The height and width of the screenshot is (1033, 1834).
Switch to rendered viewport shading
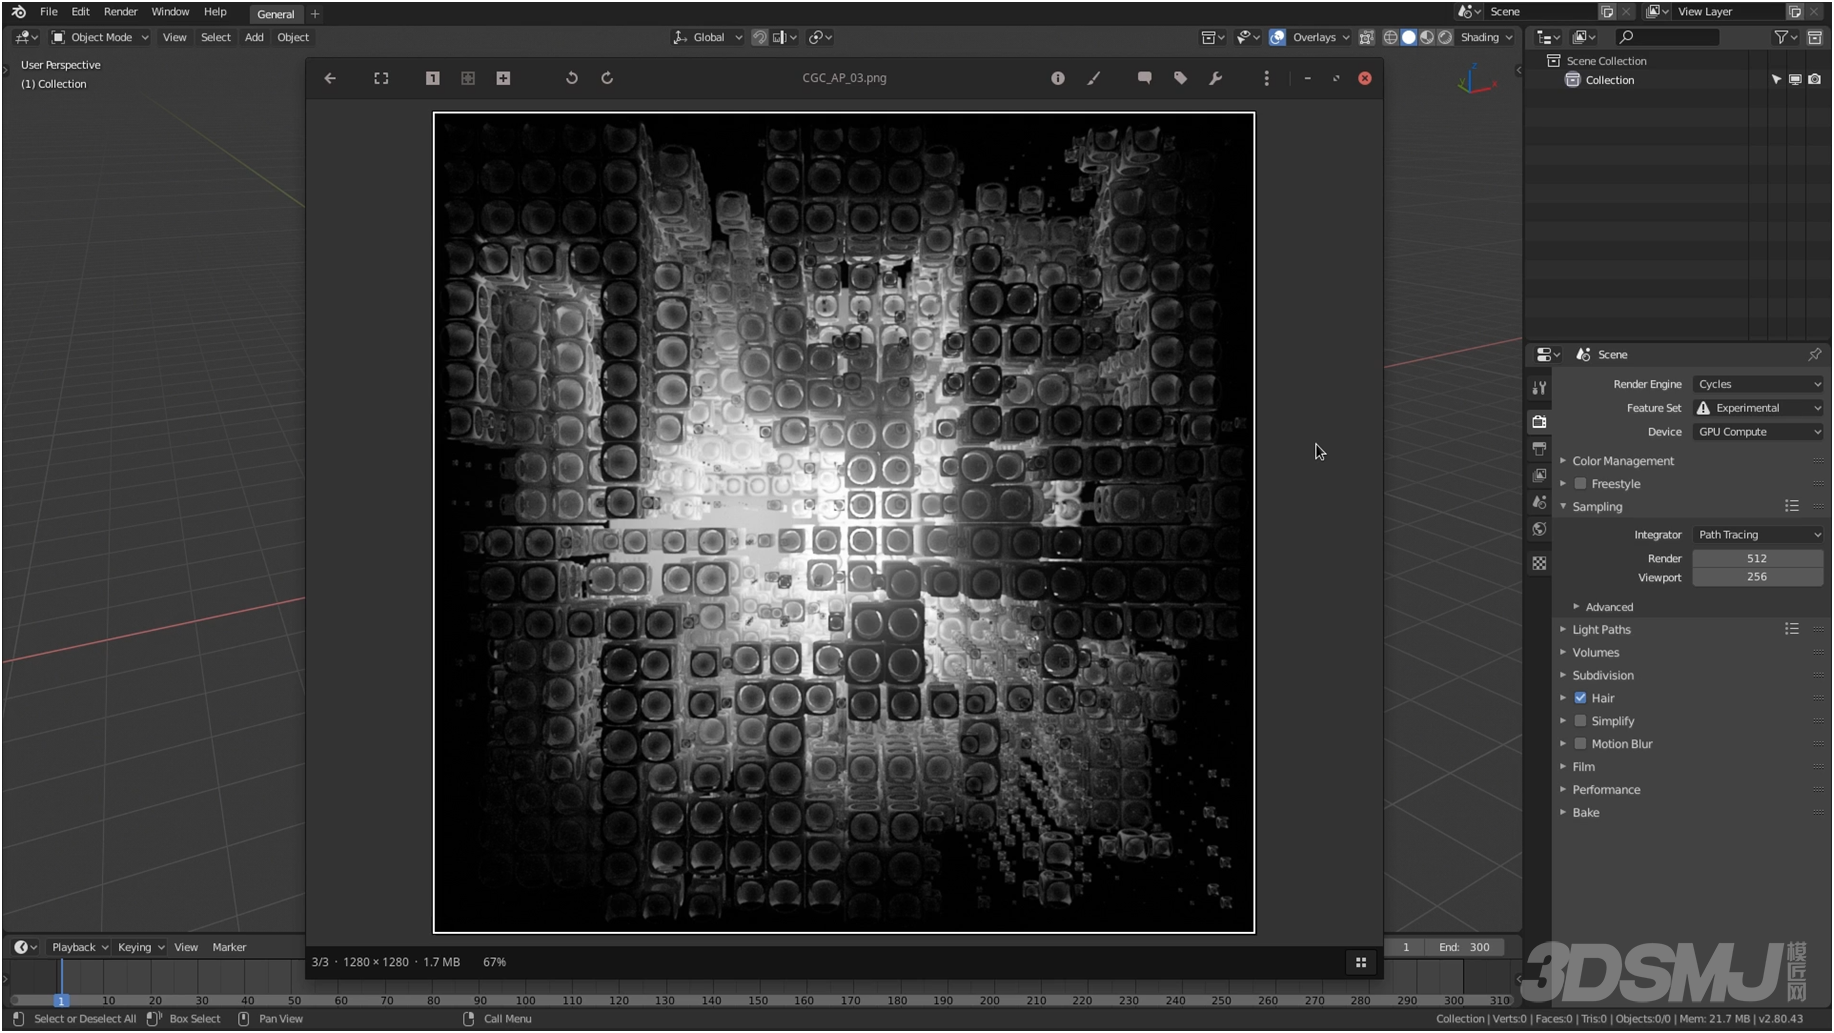1445,37
